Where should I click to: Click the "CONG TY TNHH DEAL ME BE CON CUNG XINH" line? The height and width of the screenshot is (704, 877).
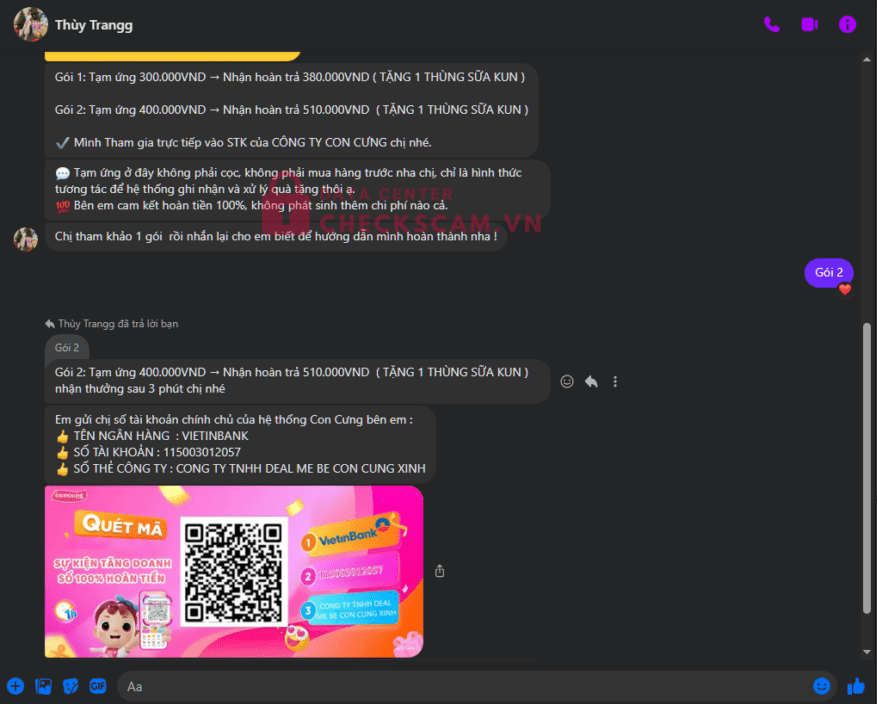point(241,469)
